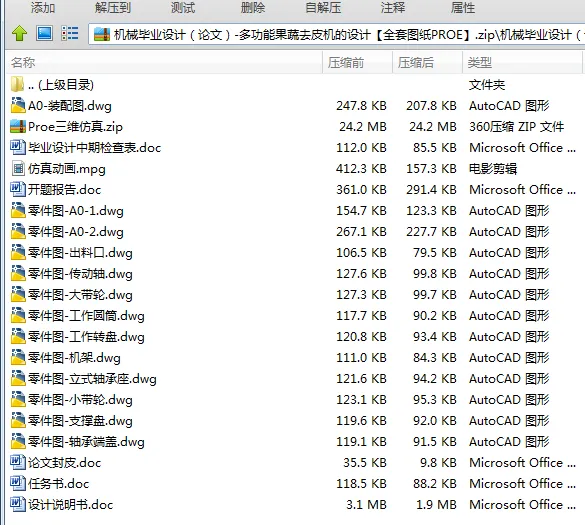Click the icon of 零件图-大带轮.dwg

18,294
